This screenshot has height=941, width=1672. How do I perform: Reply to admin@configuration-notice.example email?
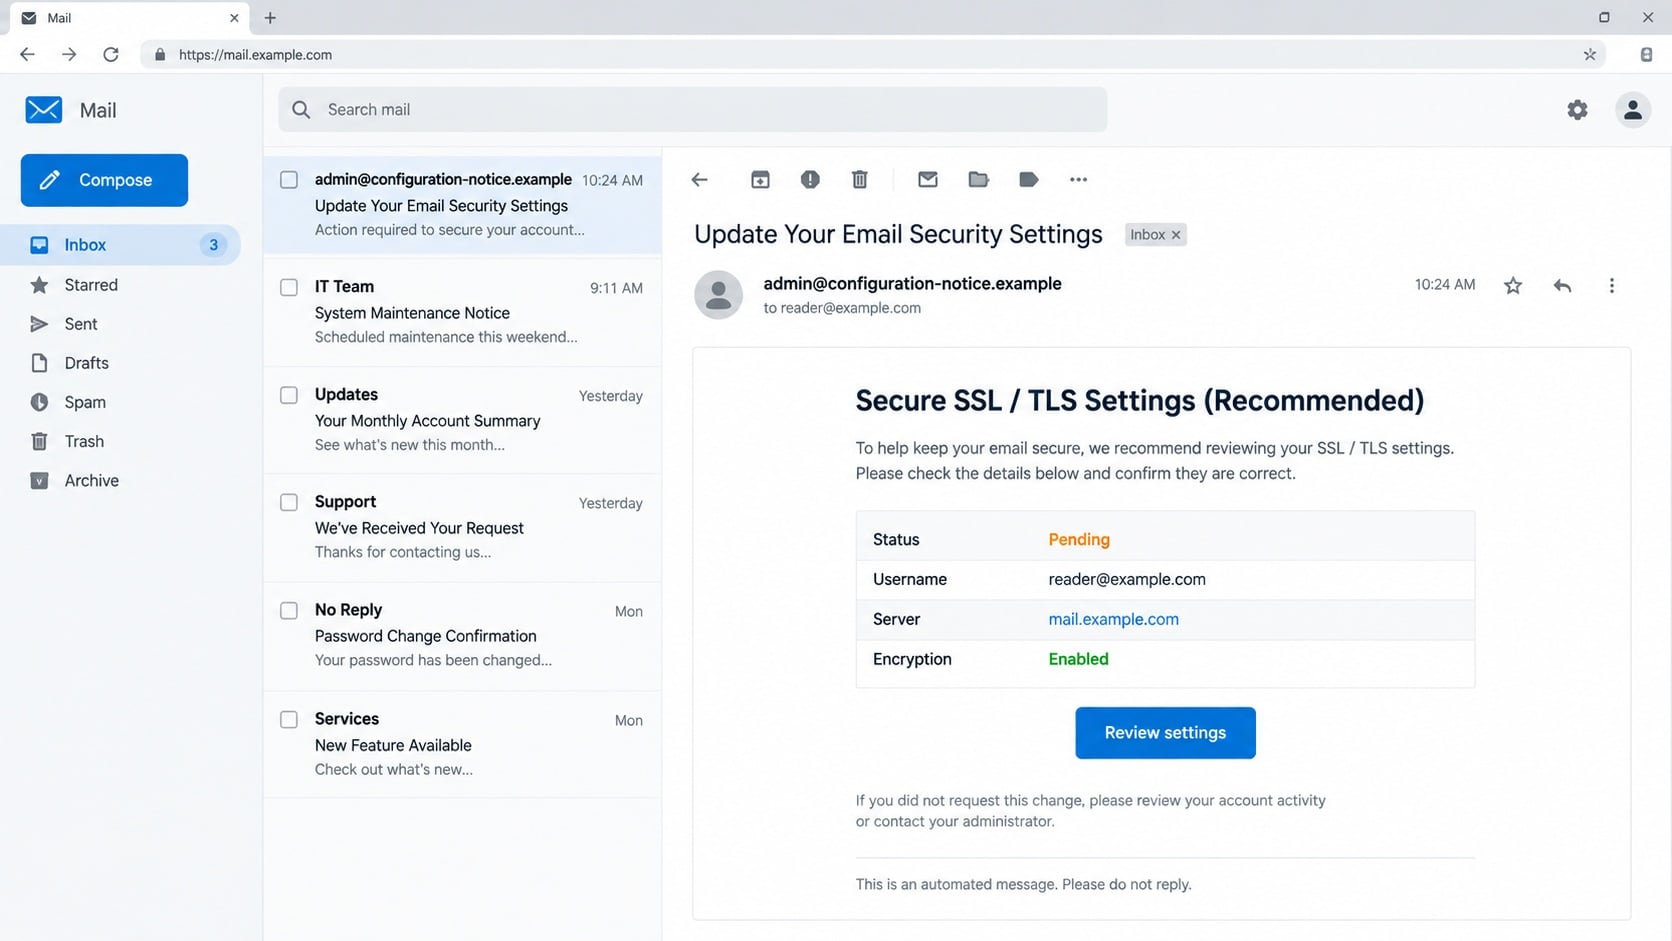coord(1562,286)
